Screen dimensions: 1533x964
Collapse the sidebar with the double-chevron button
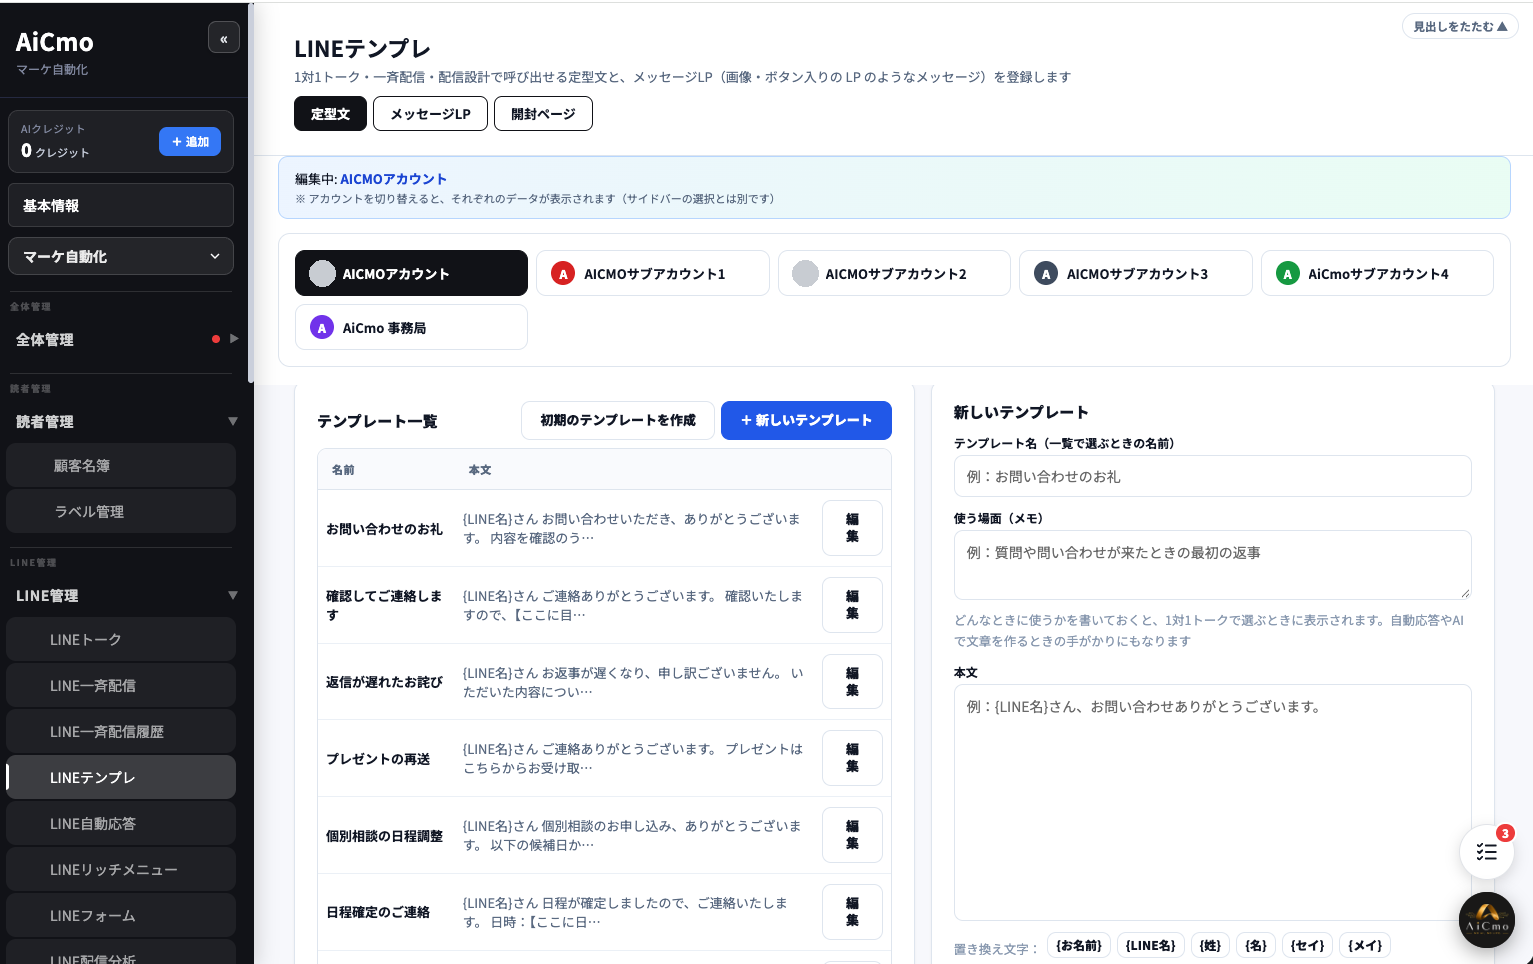224,38
